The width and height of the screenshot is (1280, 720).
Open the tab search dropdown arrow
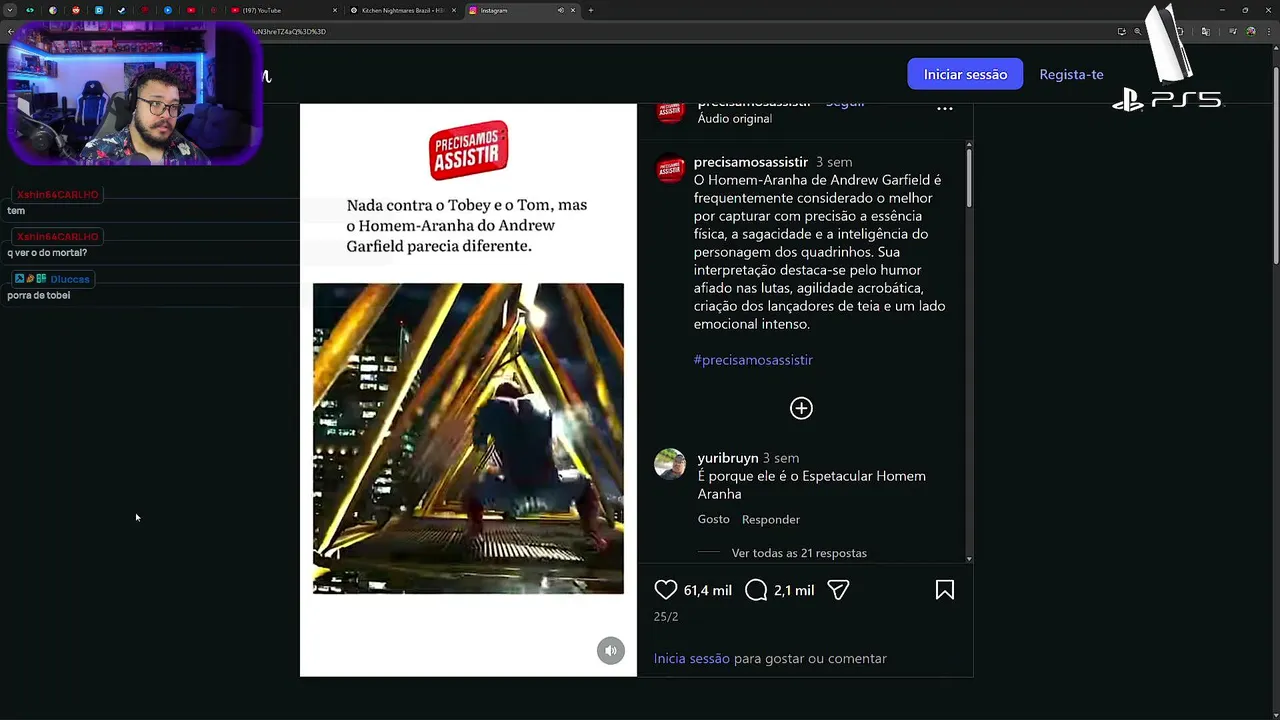tap(10, 10)
